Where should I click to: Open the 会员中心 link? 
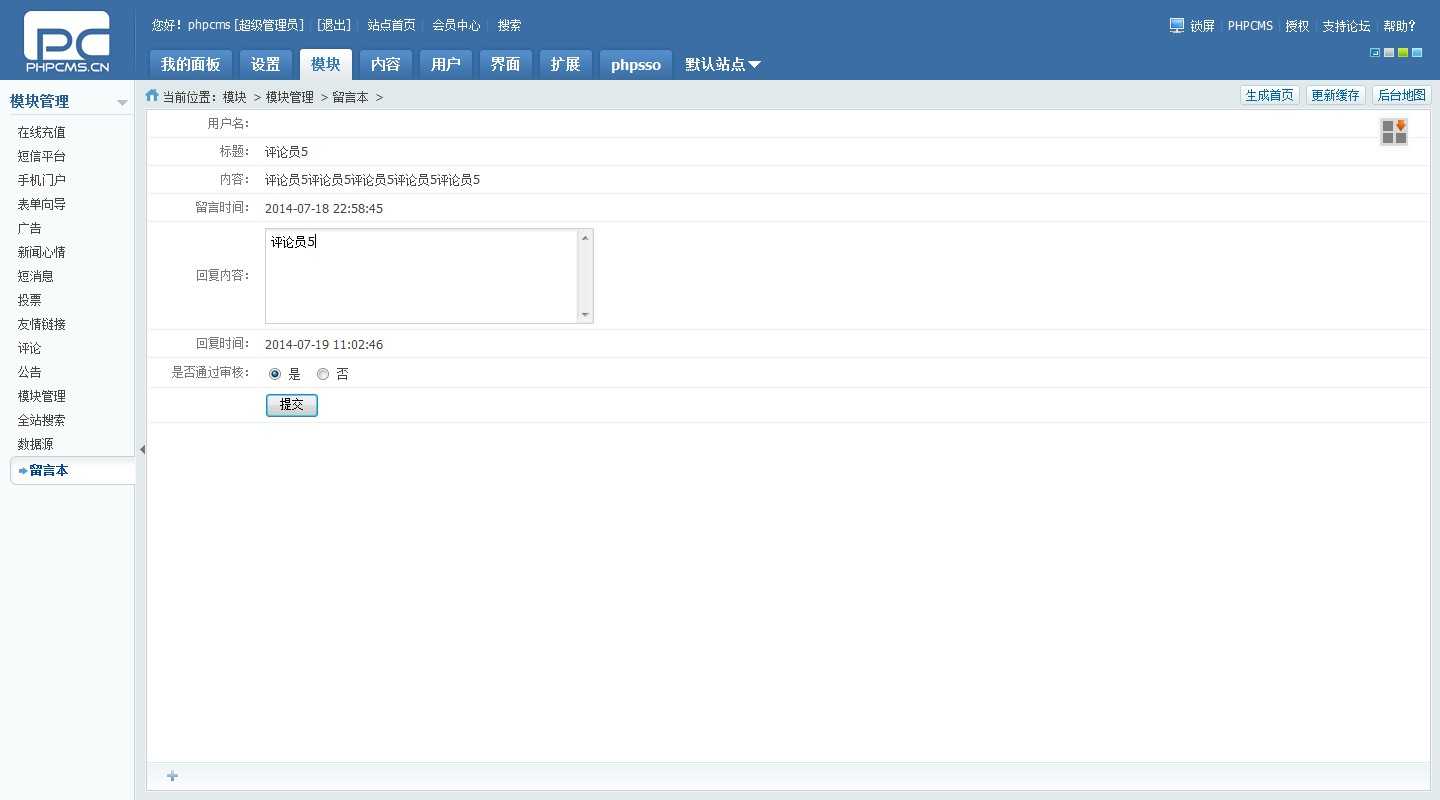tap(456, 25)
